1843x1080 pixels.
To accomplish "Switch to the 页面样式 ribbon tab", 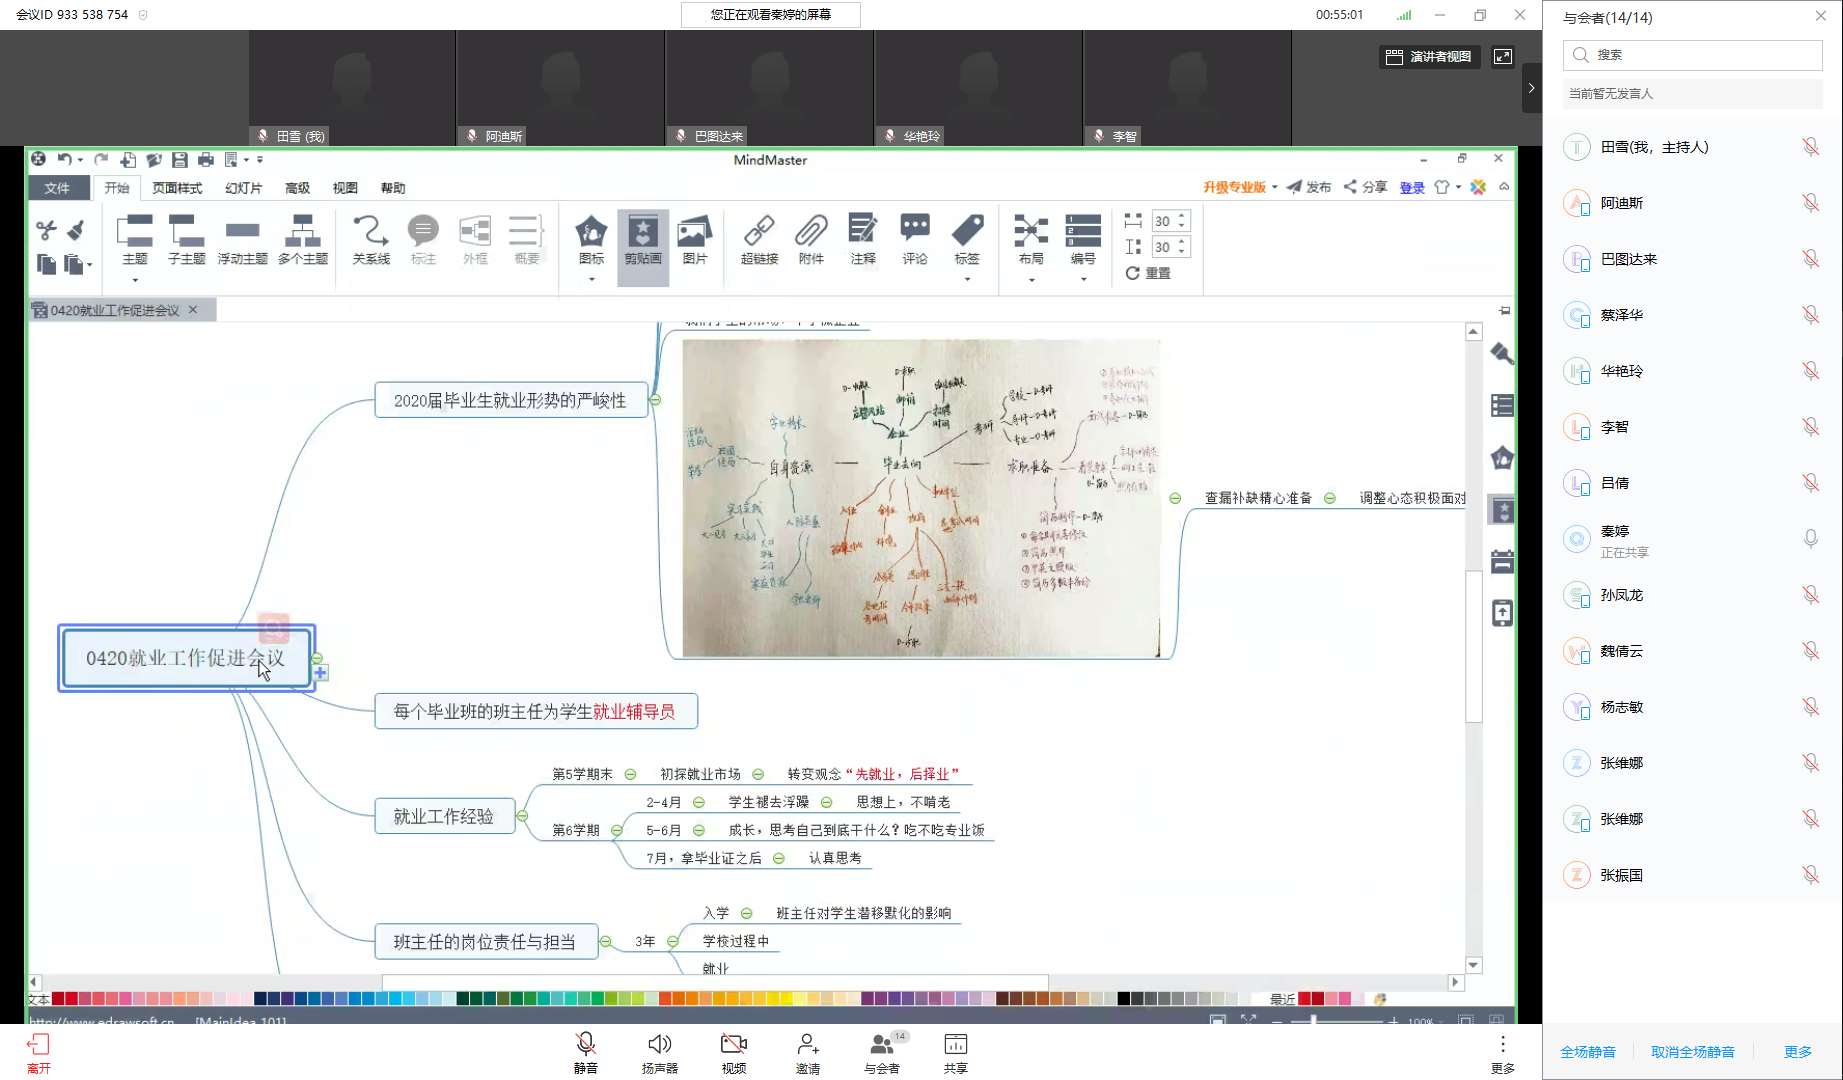I will [x=177, y=188].
